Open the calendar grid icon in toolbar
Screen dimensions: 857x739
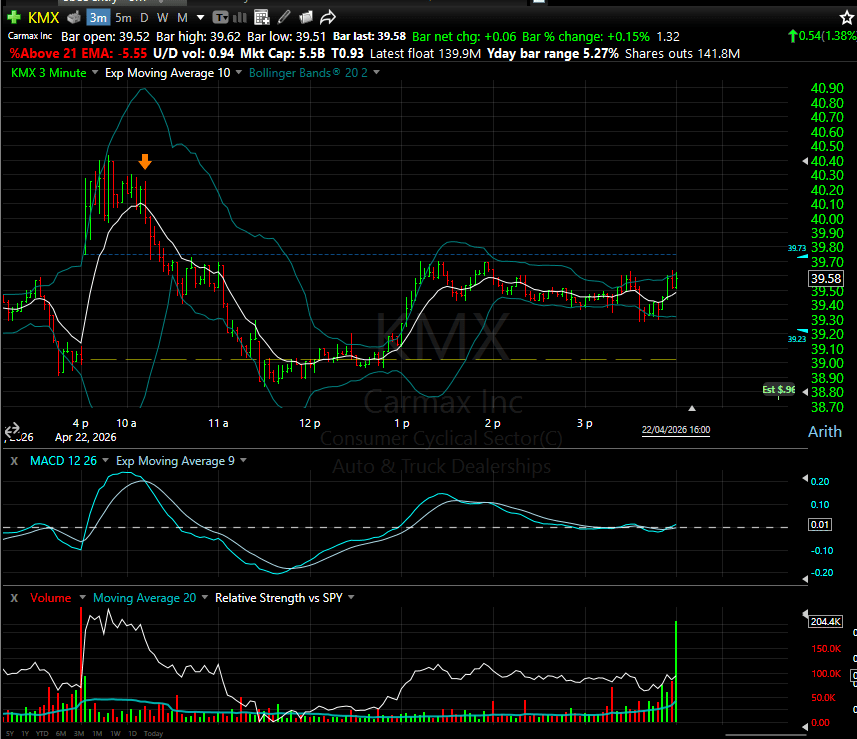261,17
